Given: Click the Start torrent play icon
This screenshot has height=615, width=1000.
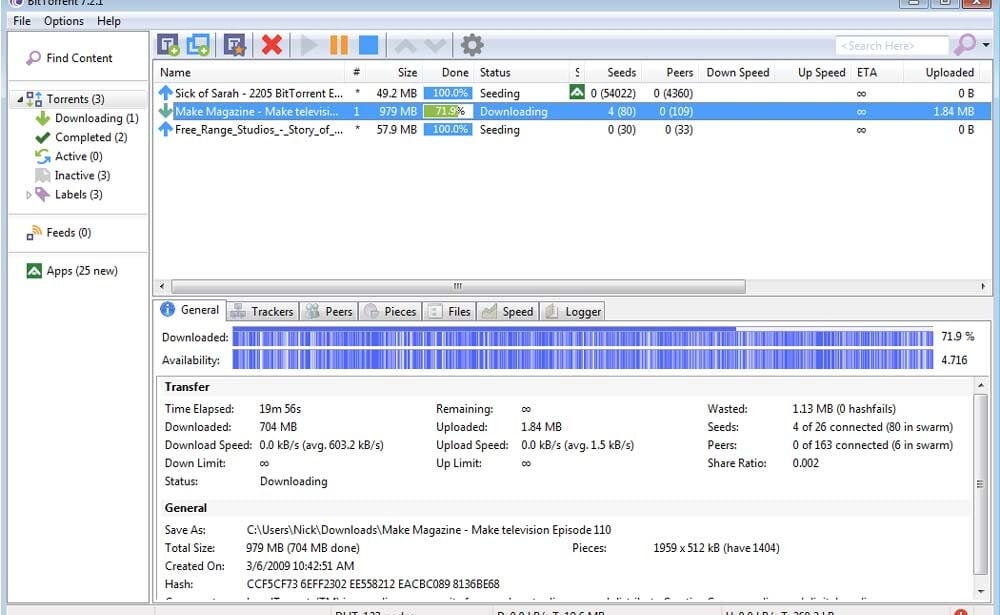Looking at the screenshot, I should (x=309, y=45).
